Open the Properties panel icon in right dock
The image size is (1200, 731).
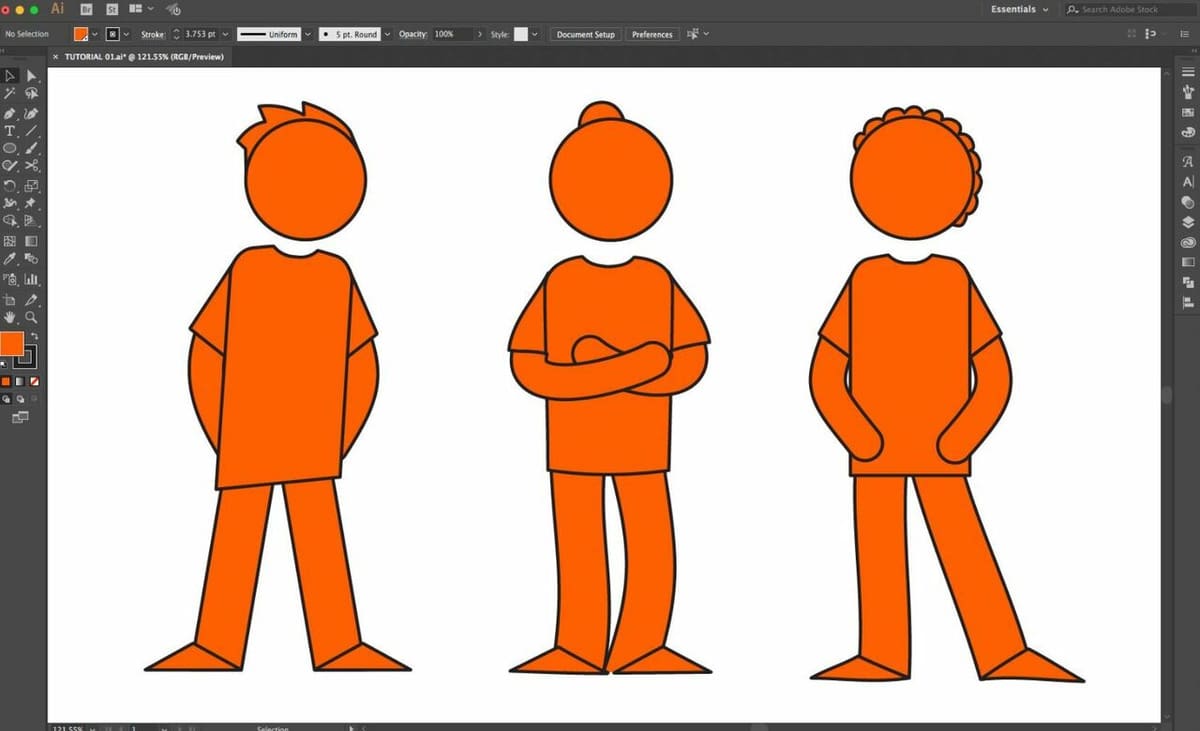coord(1188,72)
